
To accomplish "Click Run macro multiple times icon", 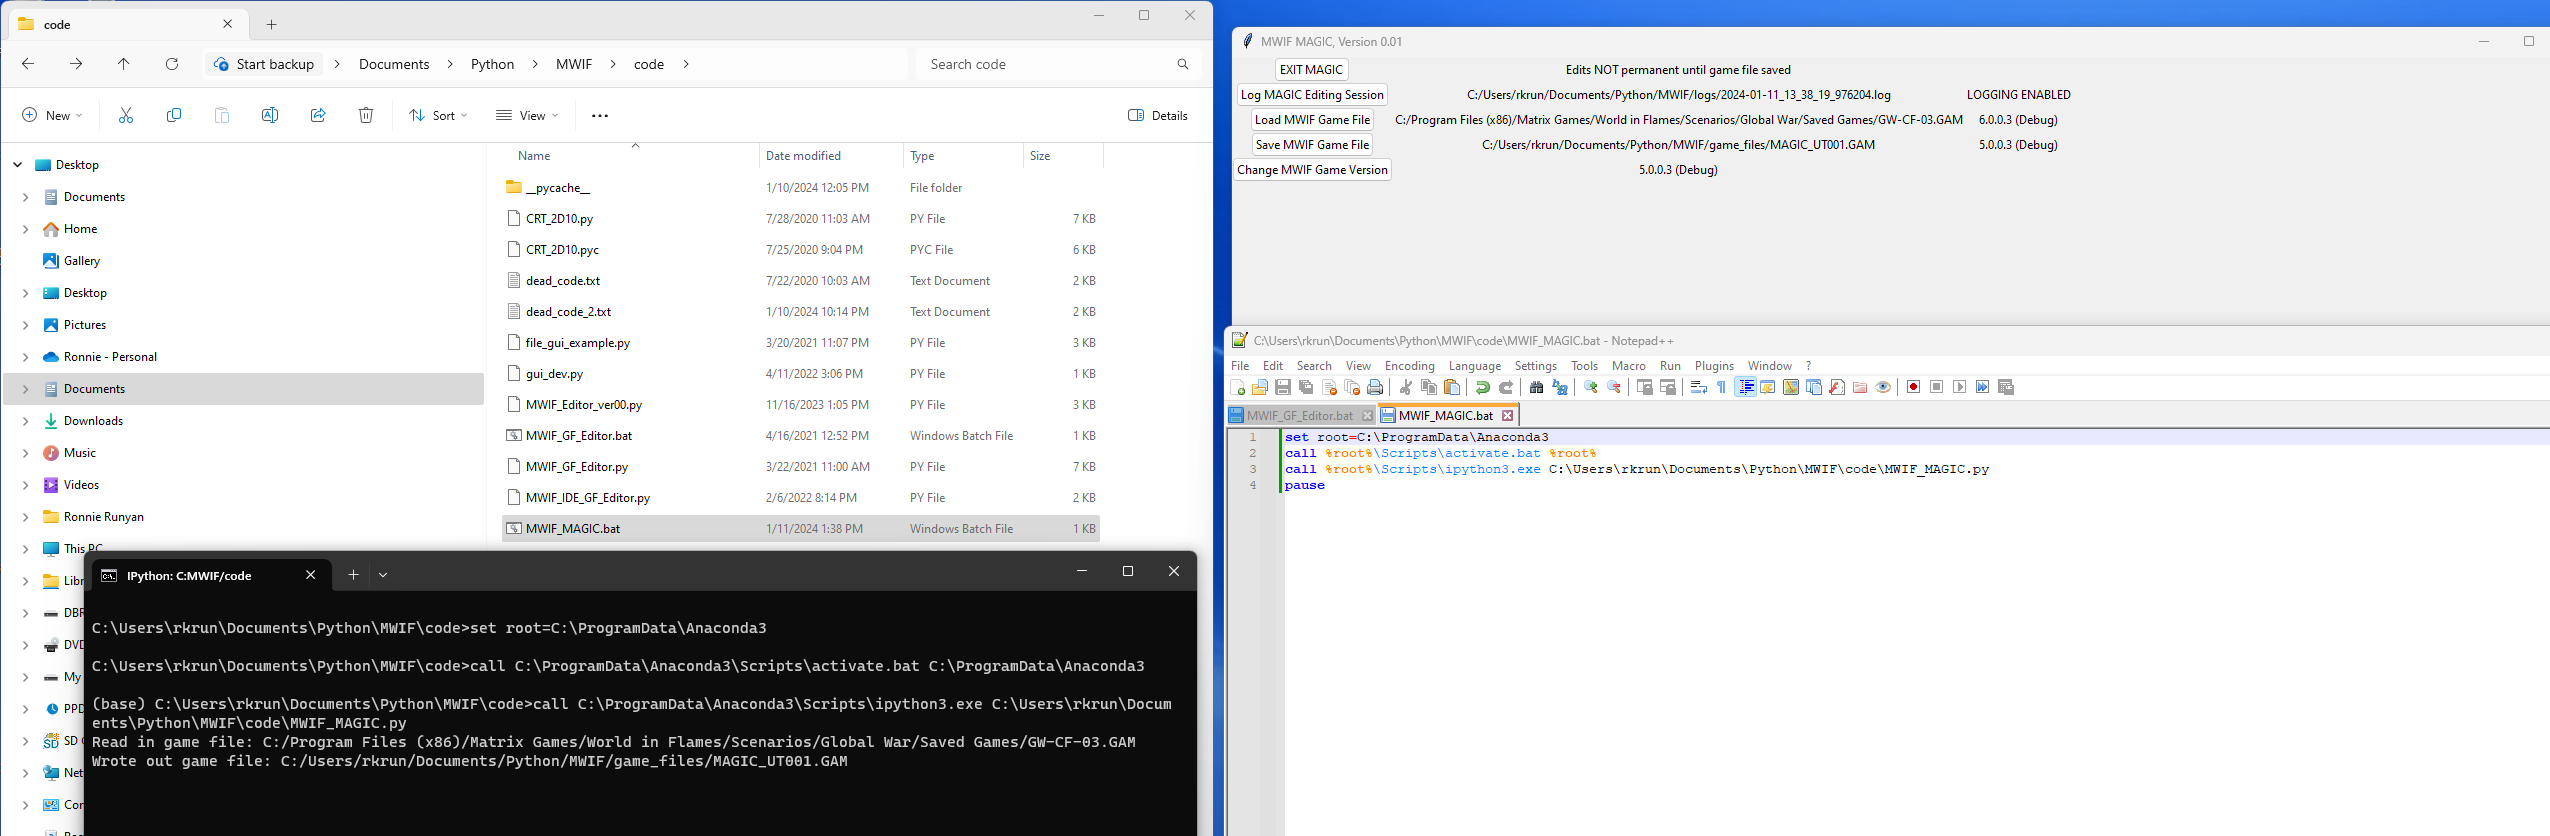I will tap(1982, 387).
